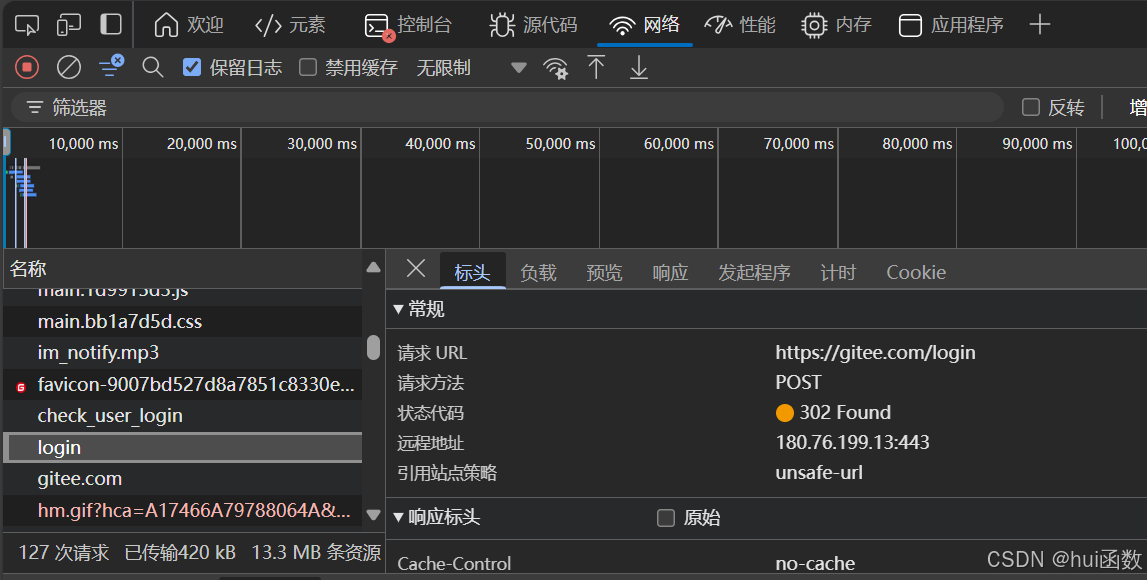The width and height of the screenshot is (1147, 580).
Task: Enable the 反转 invert checkbox
Action: coord(1031,108)
